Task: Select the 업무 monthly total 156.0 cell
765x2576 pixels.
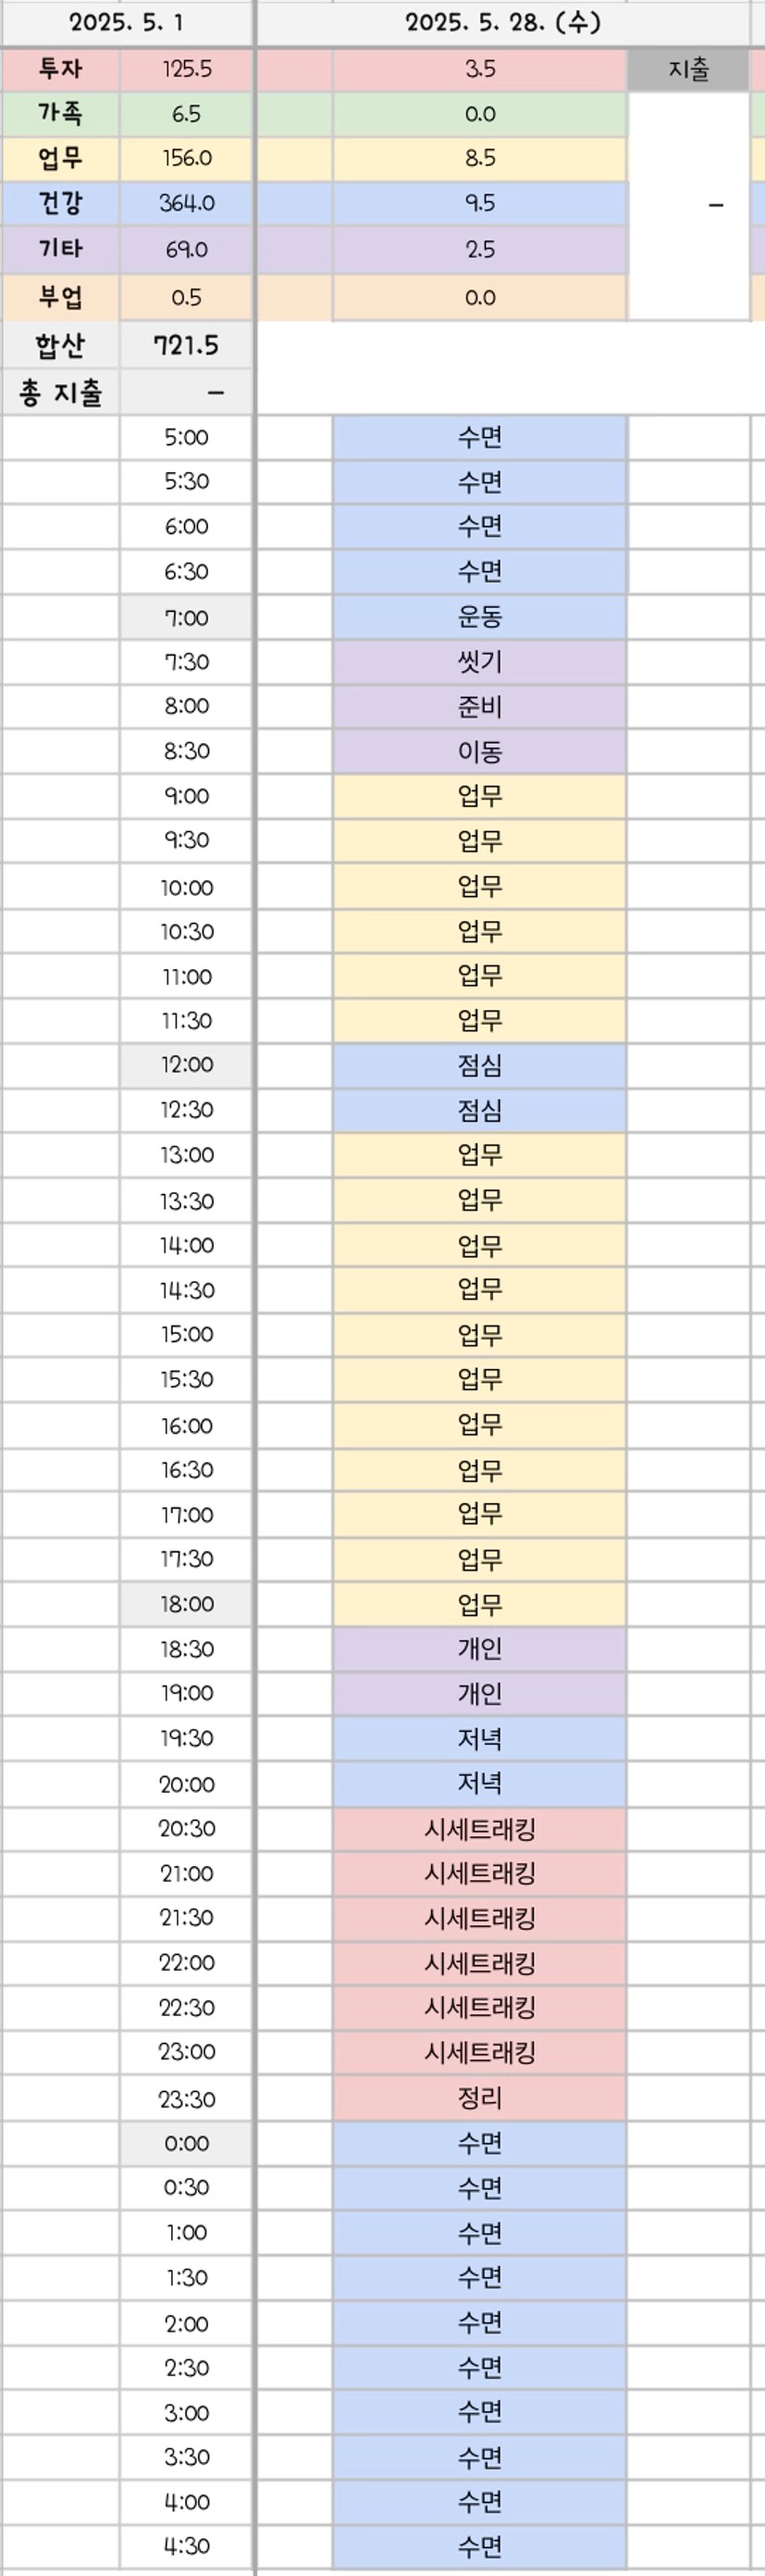Action: (x=186, y=158)
